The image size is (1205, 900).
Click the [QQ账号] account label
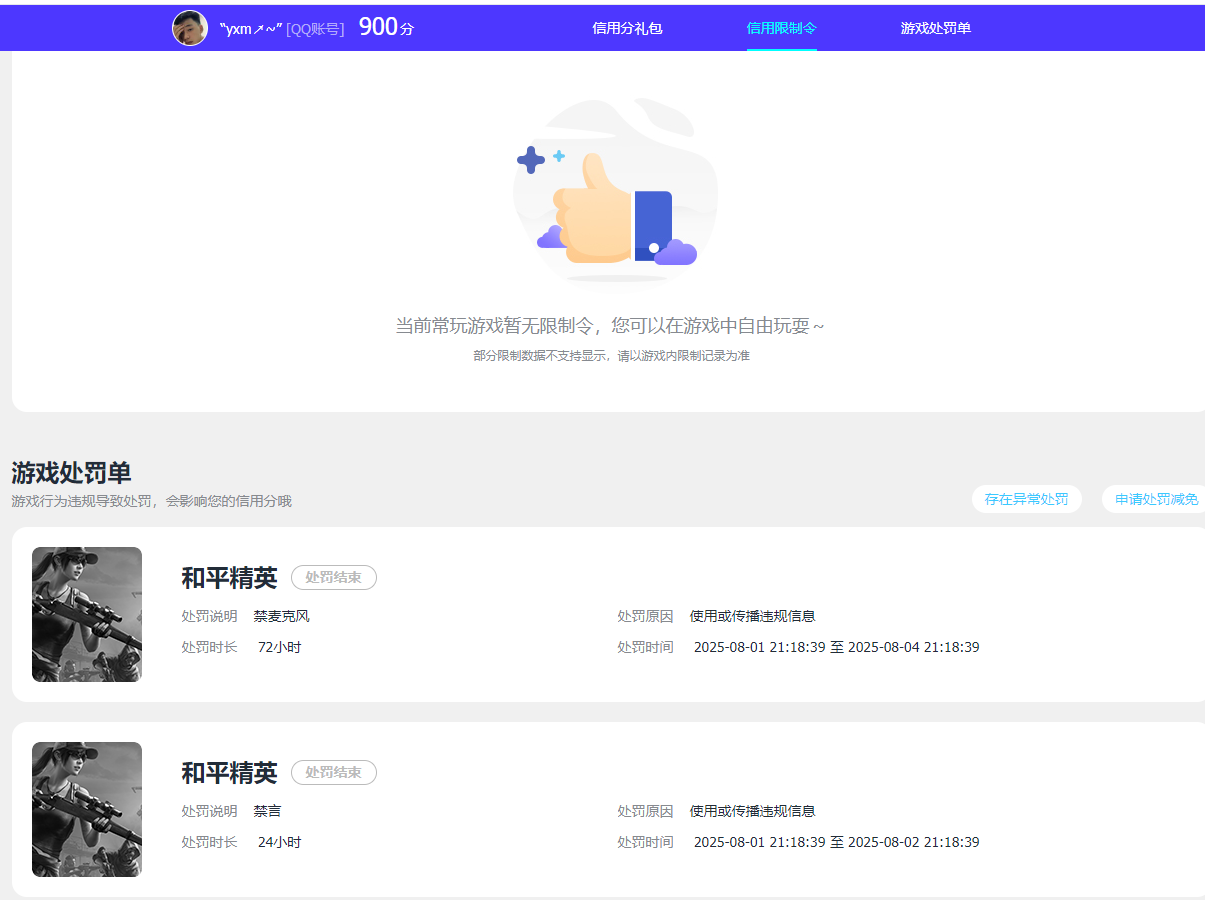[317, 28]
